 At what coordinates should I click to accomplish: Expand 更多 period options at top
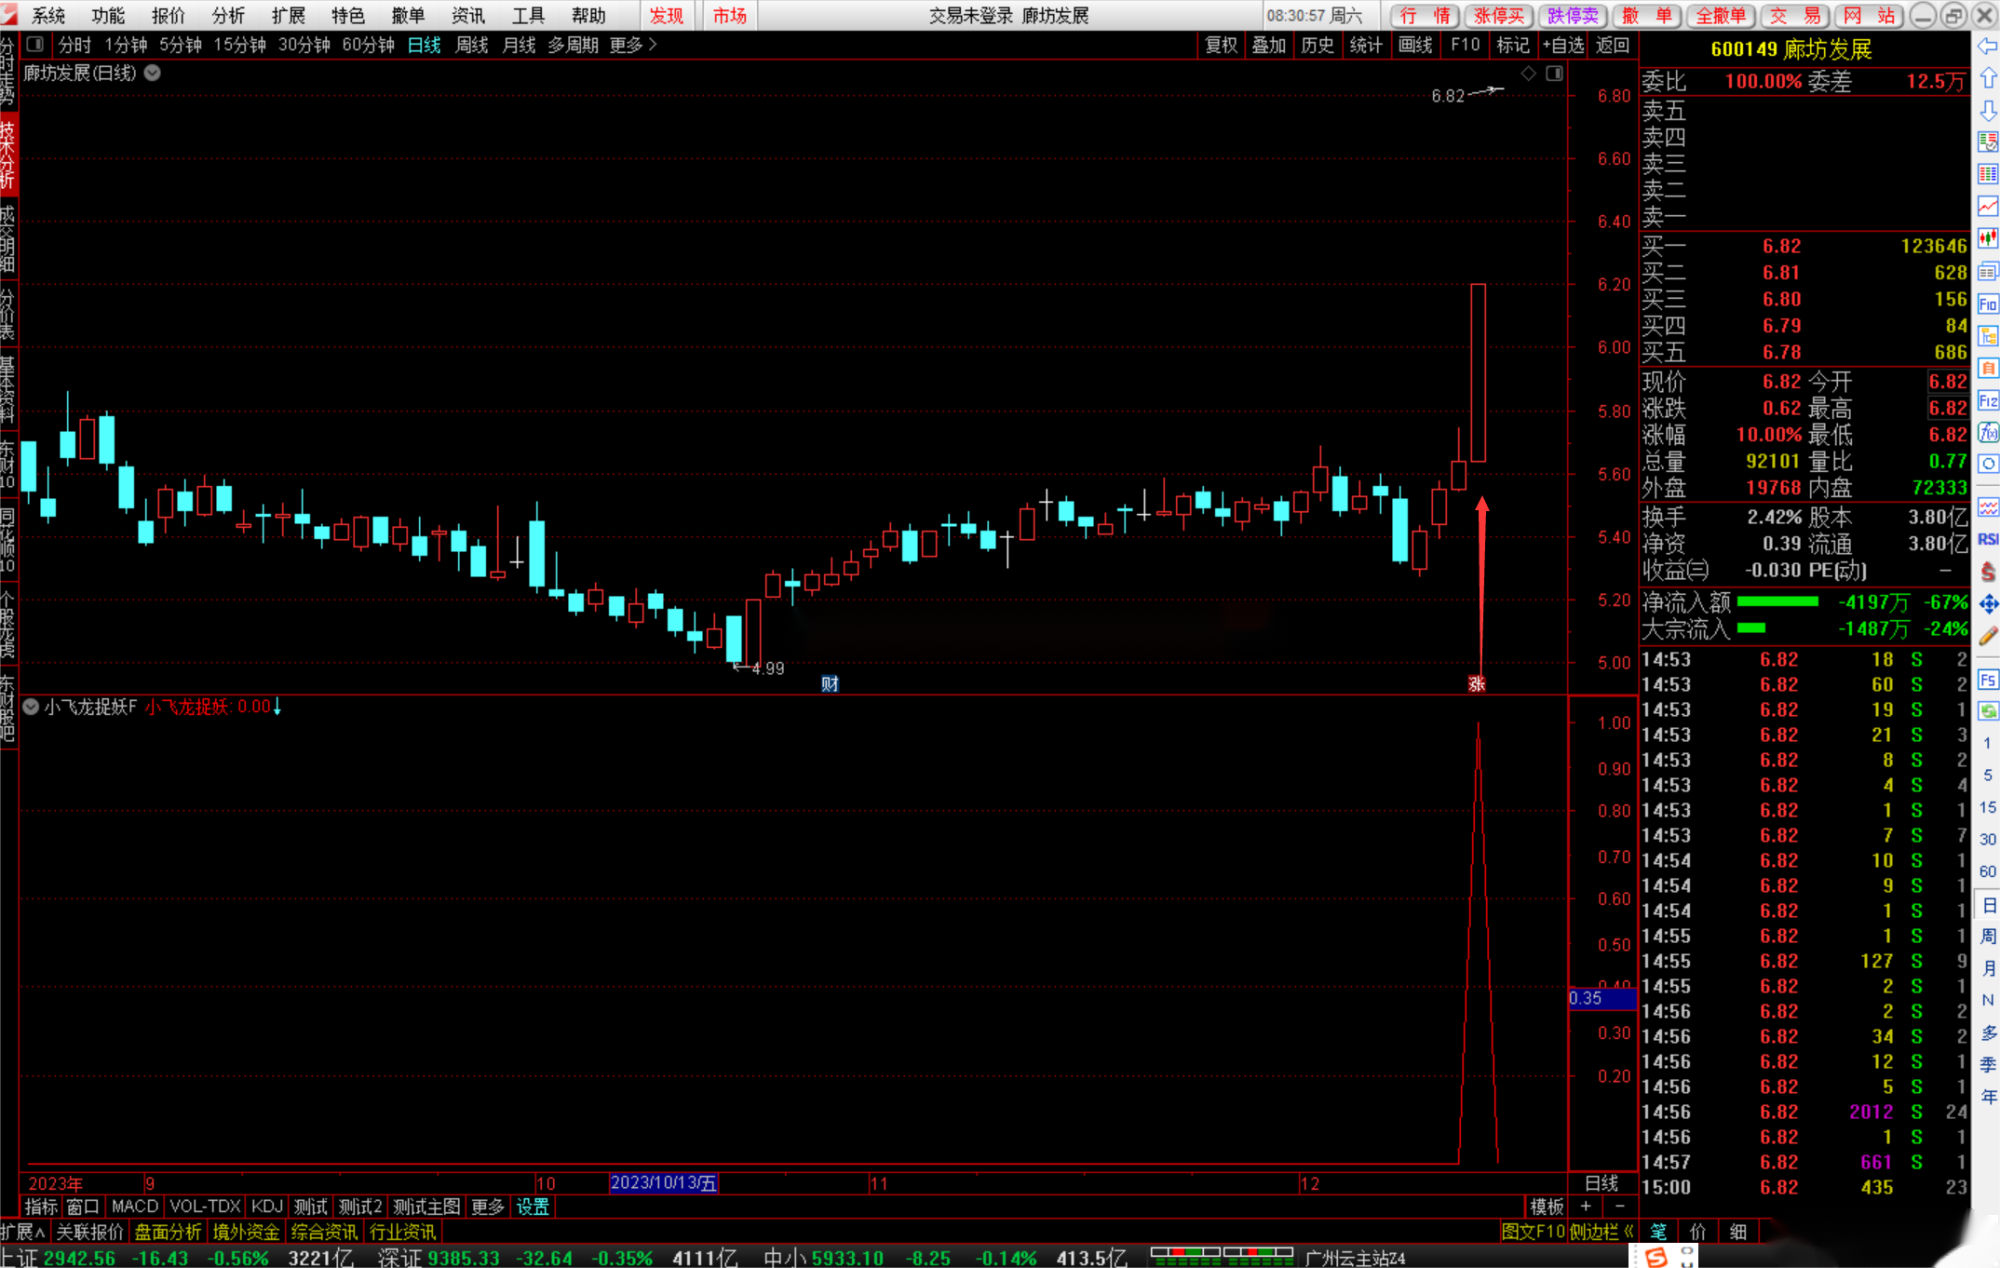tap(632, 45)
